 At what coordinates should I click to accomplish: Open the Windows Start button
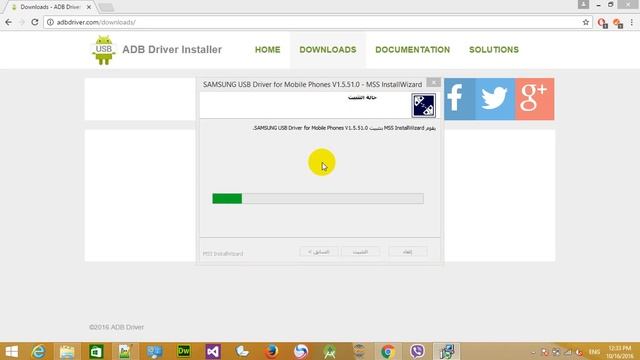click(11, 351)
